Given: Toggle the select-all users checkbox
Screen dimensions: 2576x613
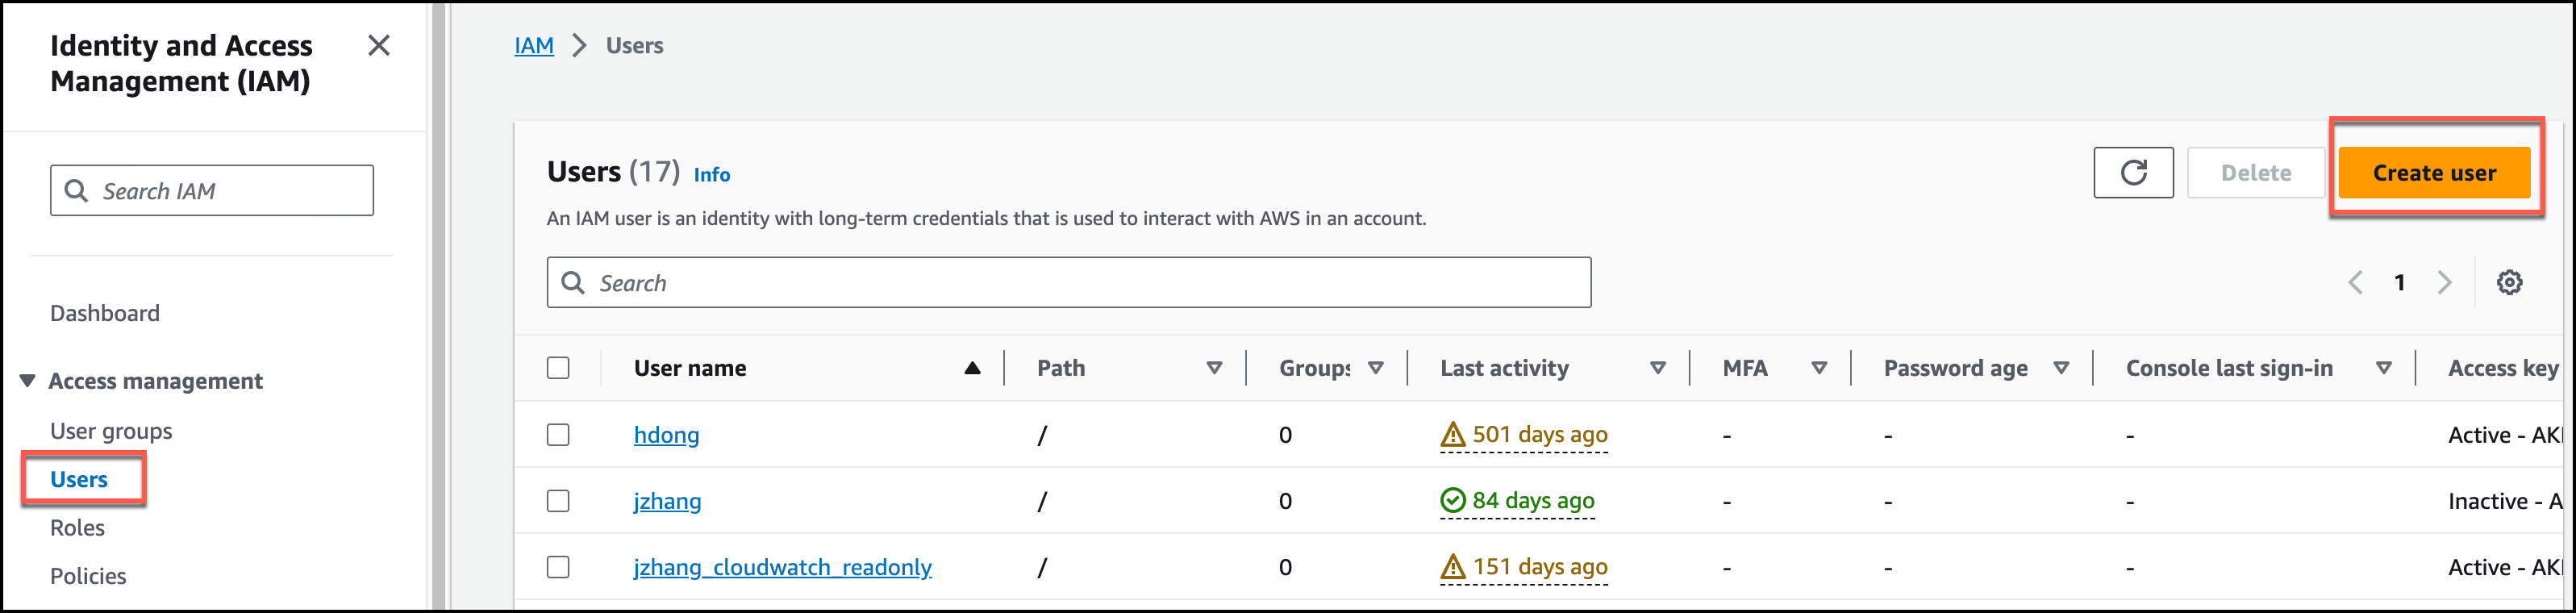Looking at the screenshot, I should pyautogui.click(x=558, y=368).
